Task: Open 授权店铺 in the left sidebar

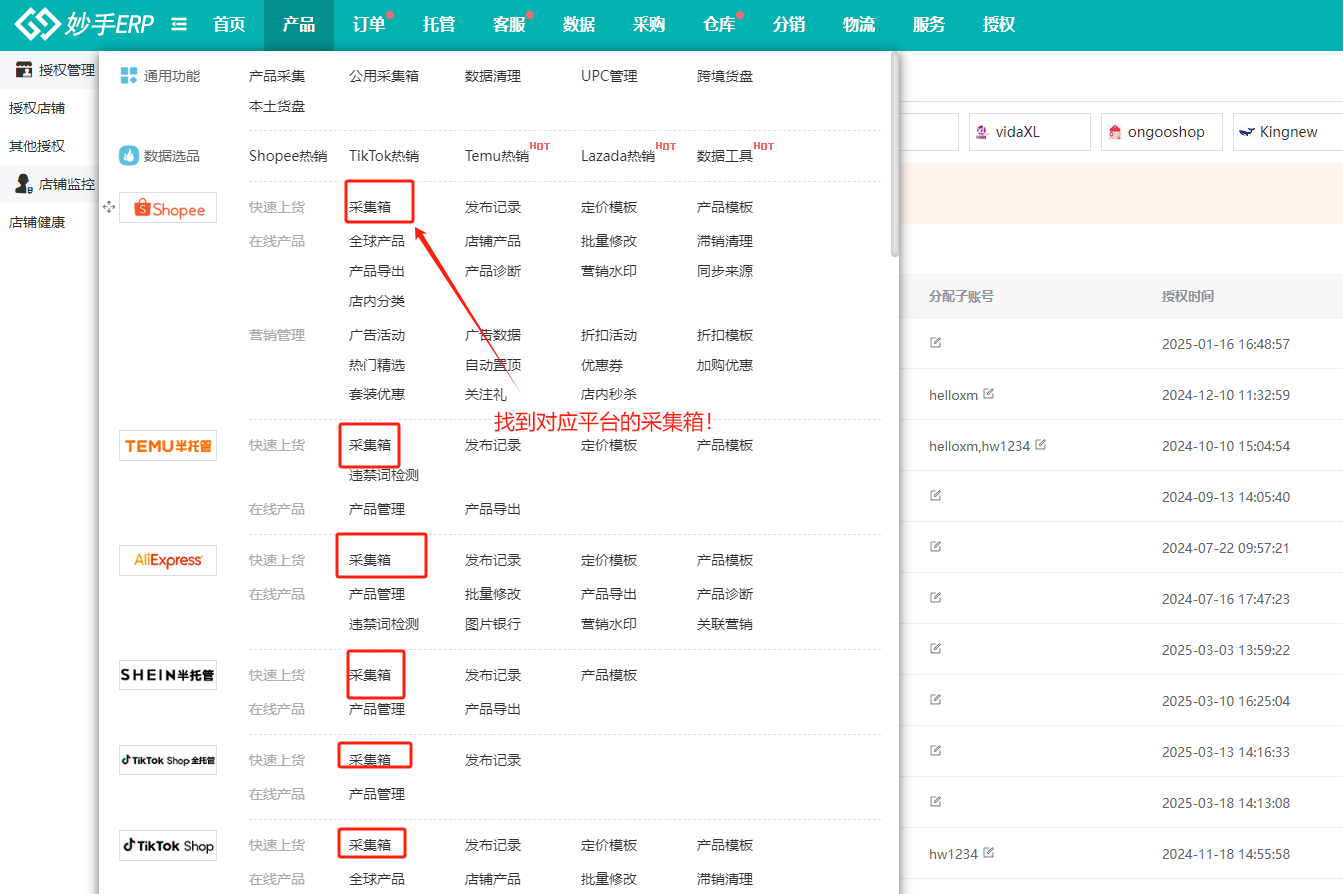Action: (37, 108)
